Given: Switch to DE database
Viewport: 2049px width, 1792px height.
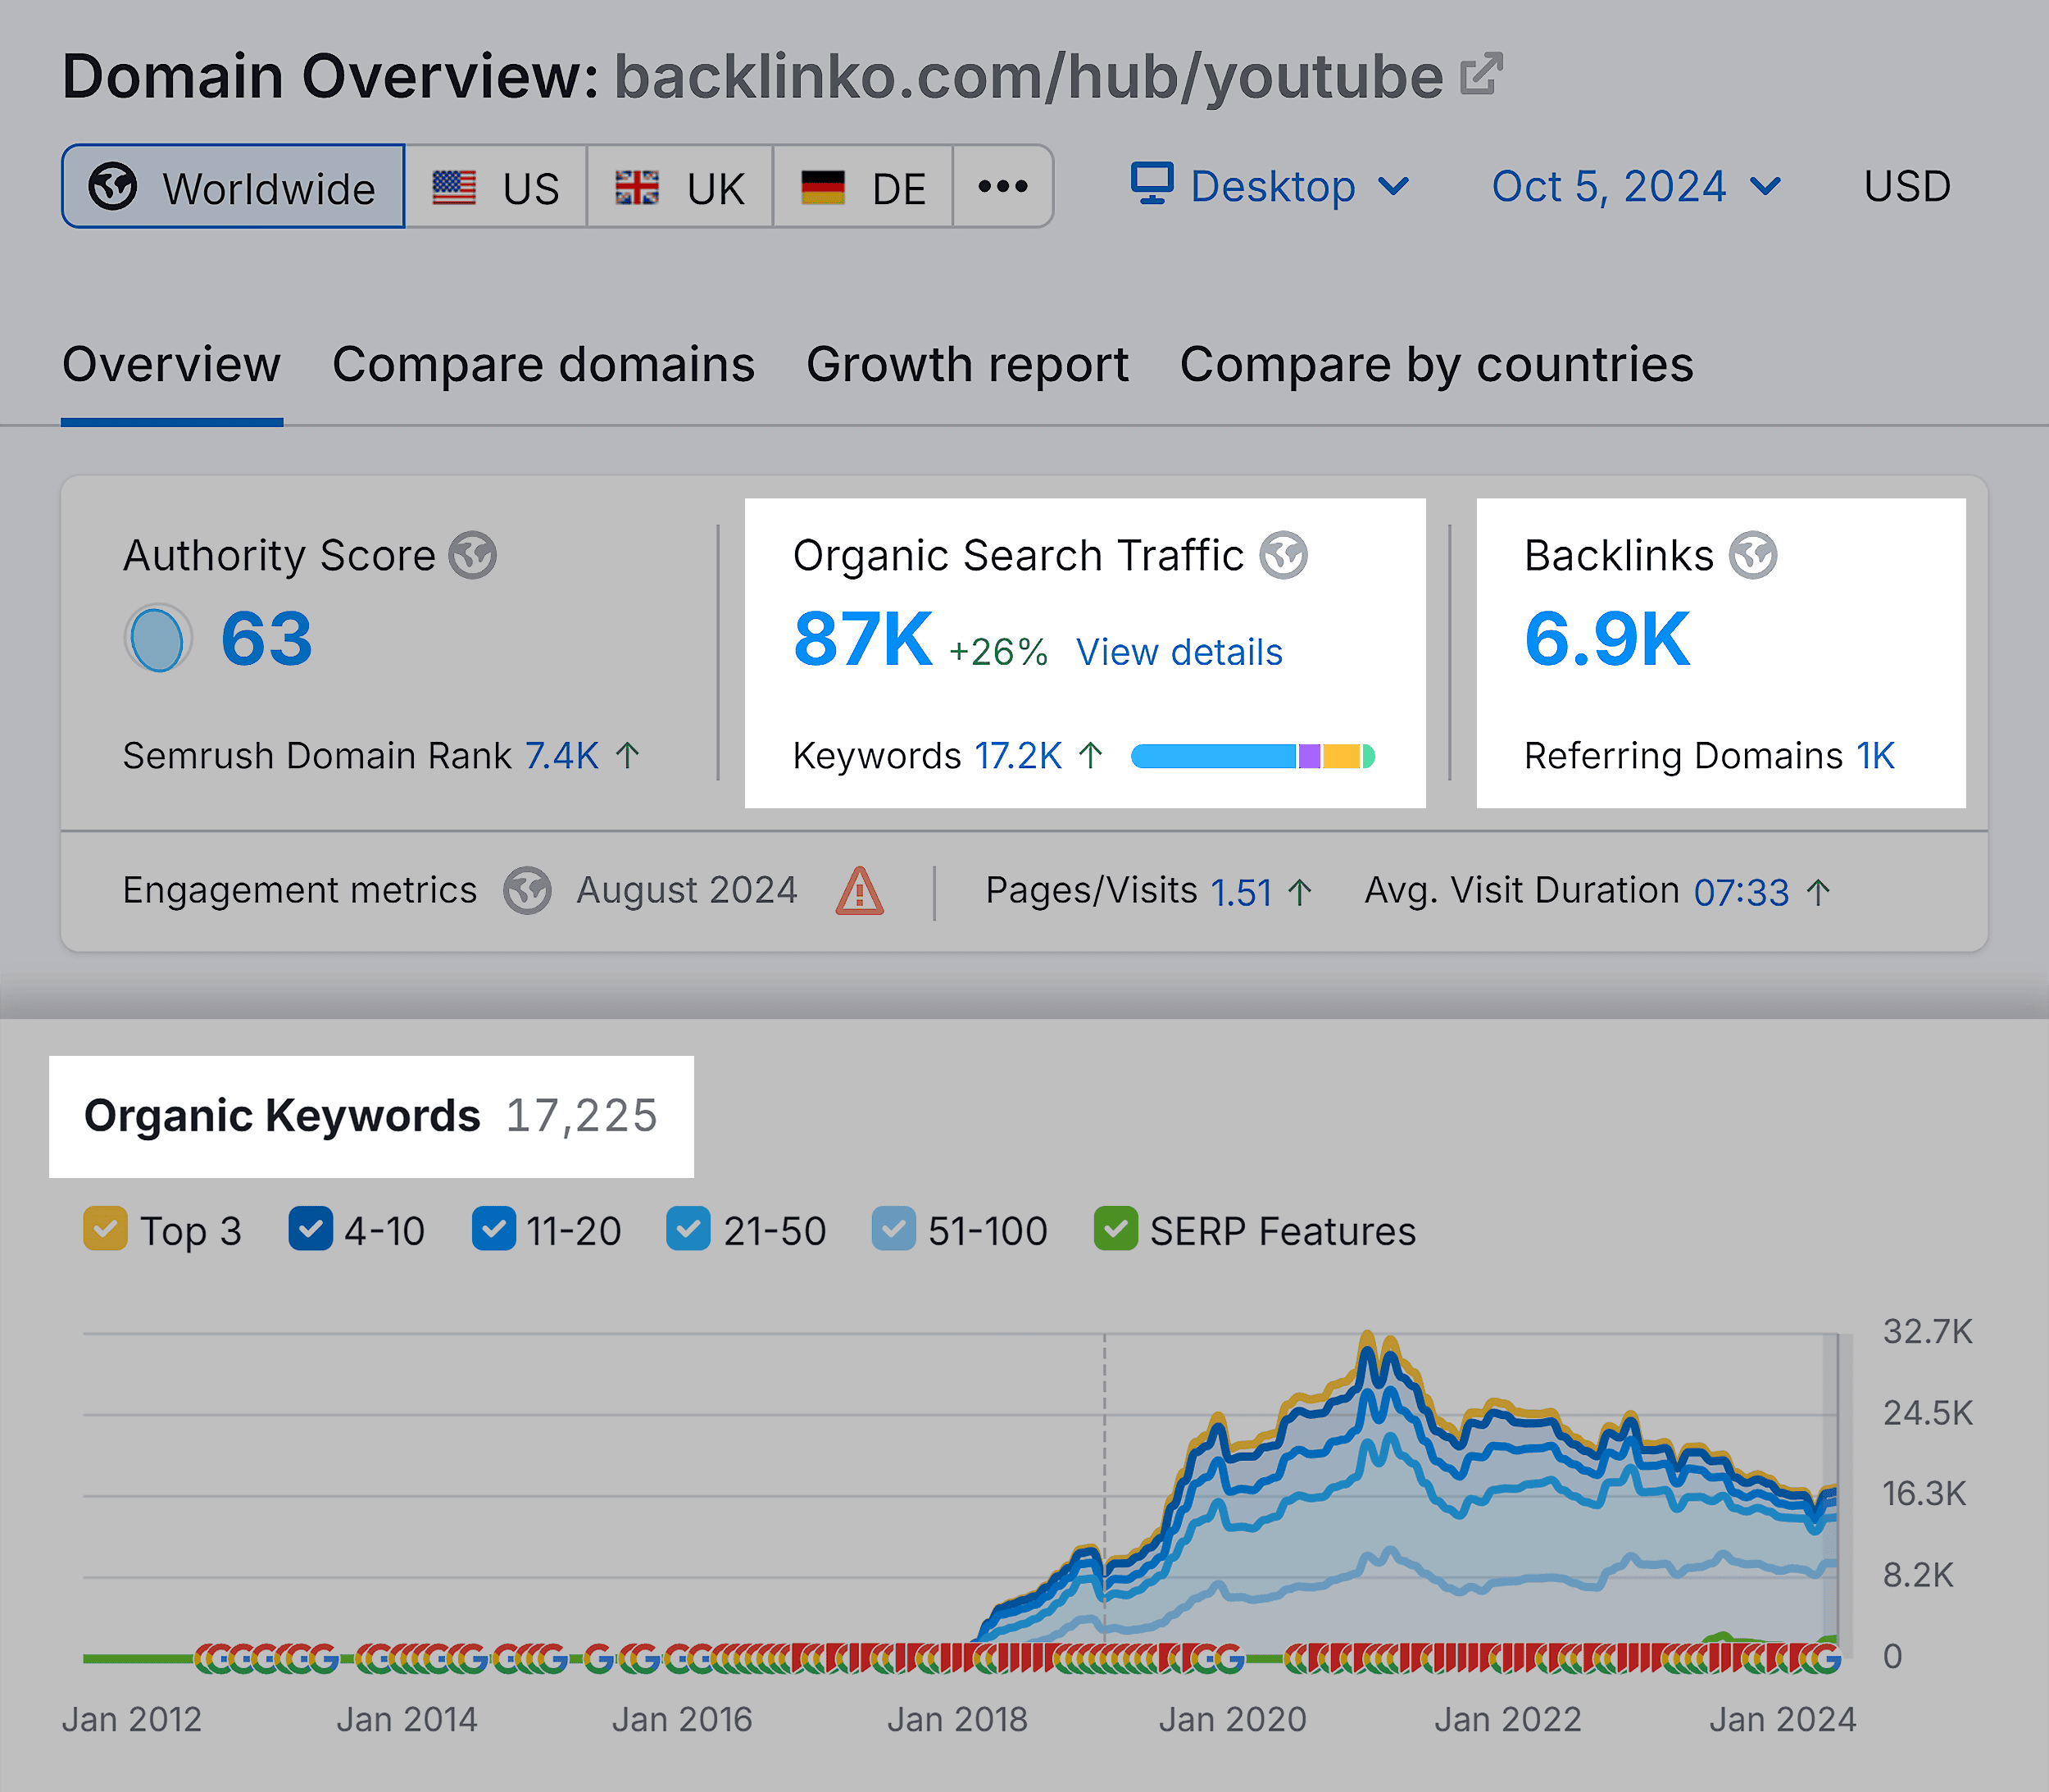Looking at the screenshot, I should 863,187.
